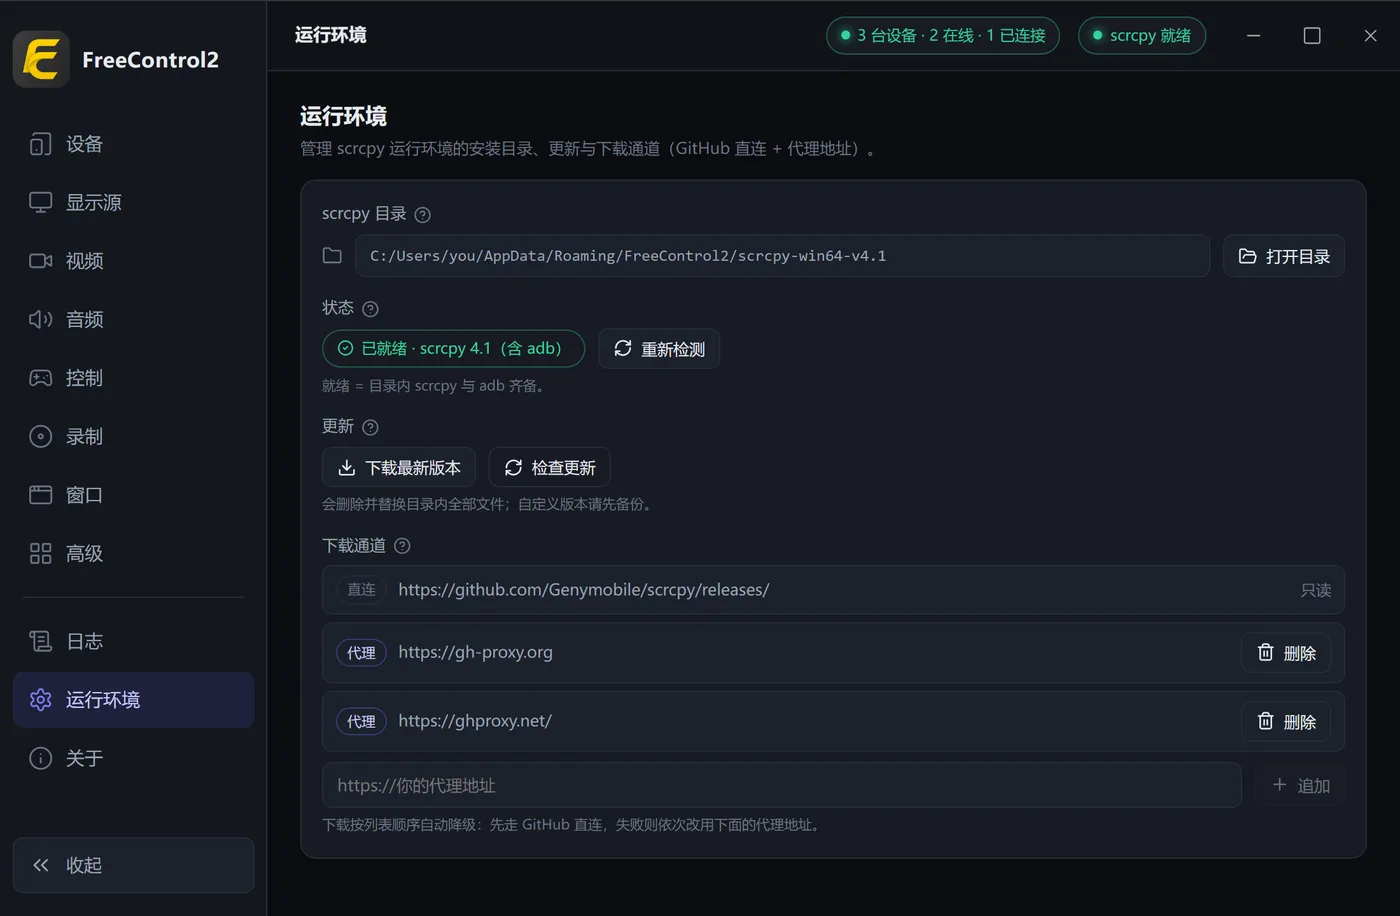This screenshot has width=1400, height=916.
Task: Delete the gh-proxy.org proxy entry
Action: coord(1286,653)
